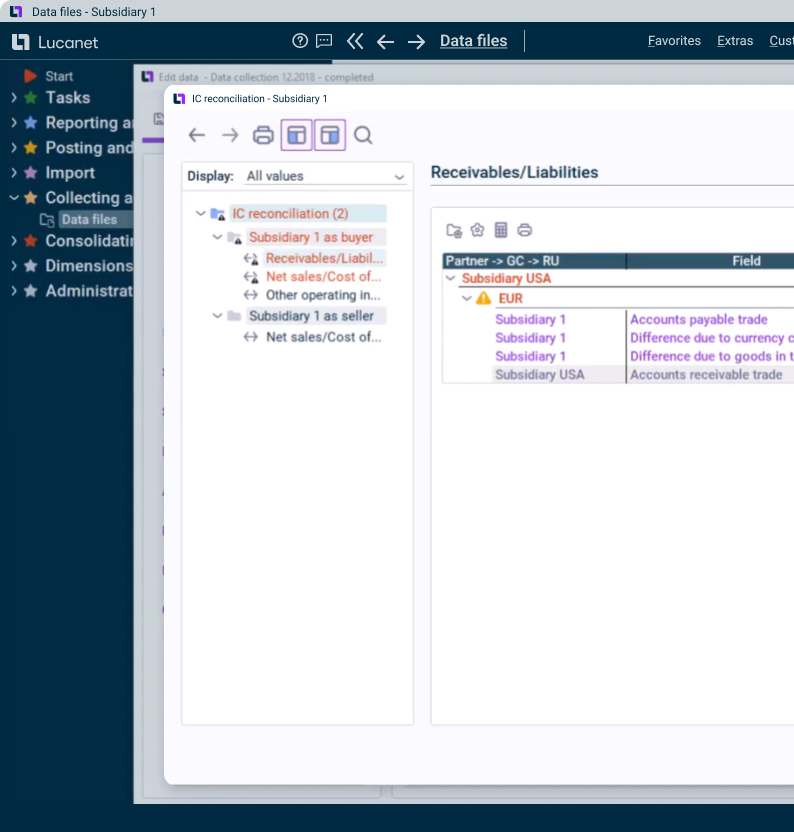This screenshot has height=832, width=794.
Task: Click the gear-badge icon above the table
Action: click(477, 230)
